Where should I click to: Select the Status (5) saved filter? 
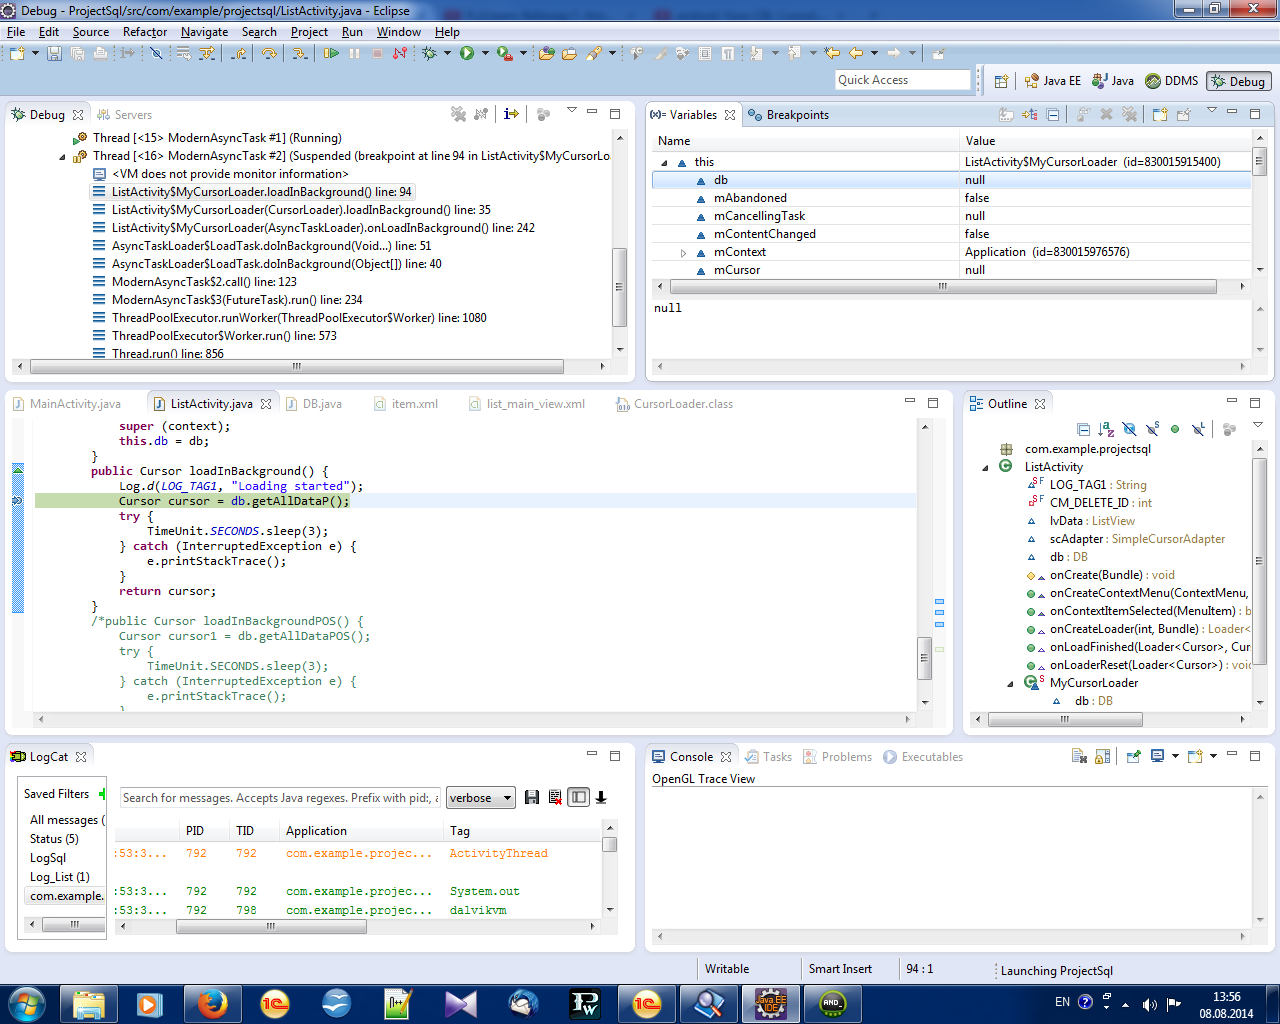point(54,839)
